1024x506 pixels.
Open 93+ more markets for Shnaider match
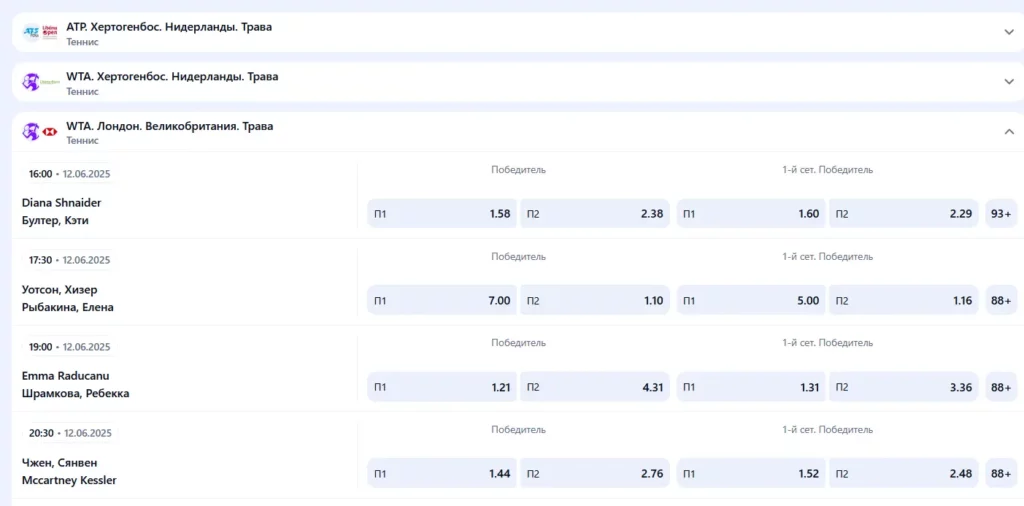(x=1000, y=213)
